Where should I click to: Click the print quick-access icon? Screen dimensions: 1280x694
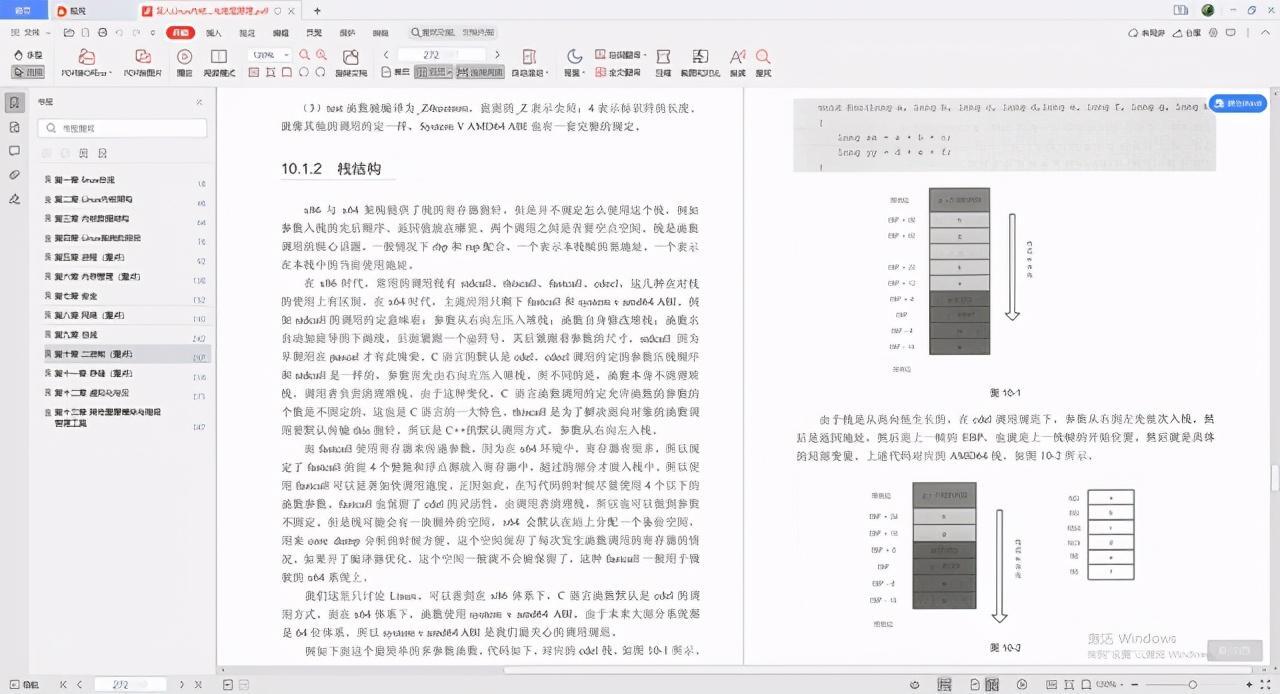click(103, 33)
